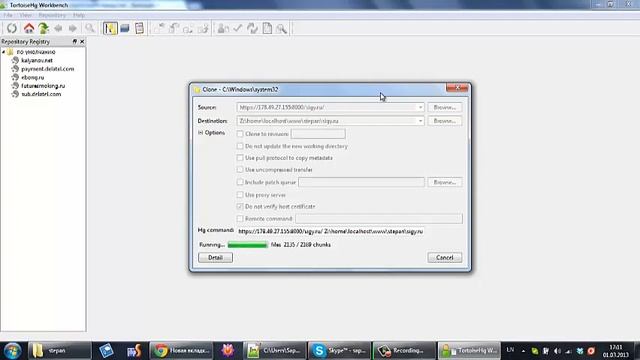
Task: Check Include patch queue option
Action: (240, 182)
